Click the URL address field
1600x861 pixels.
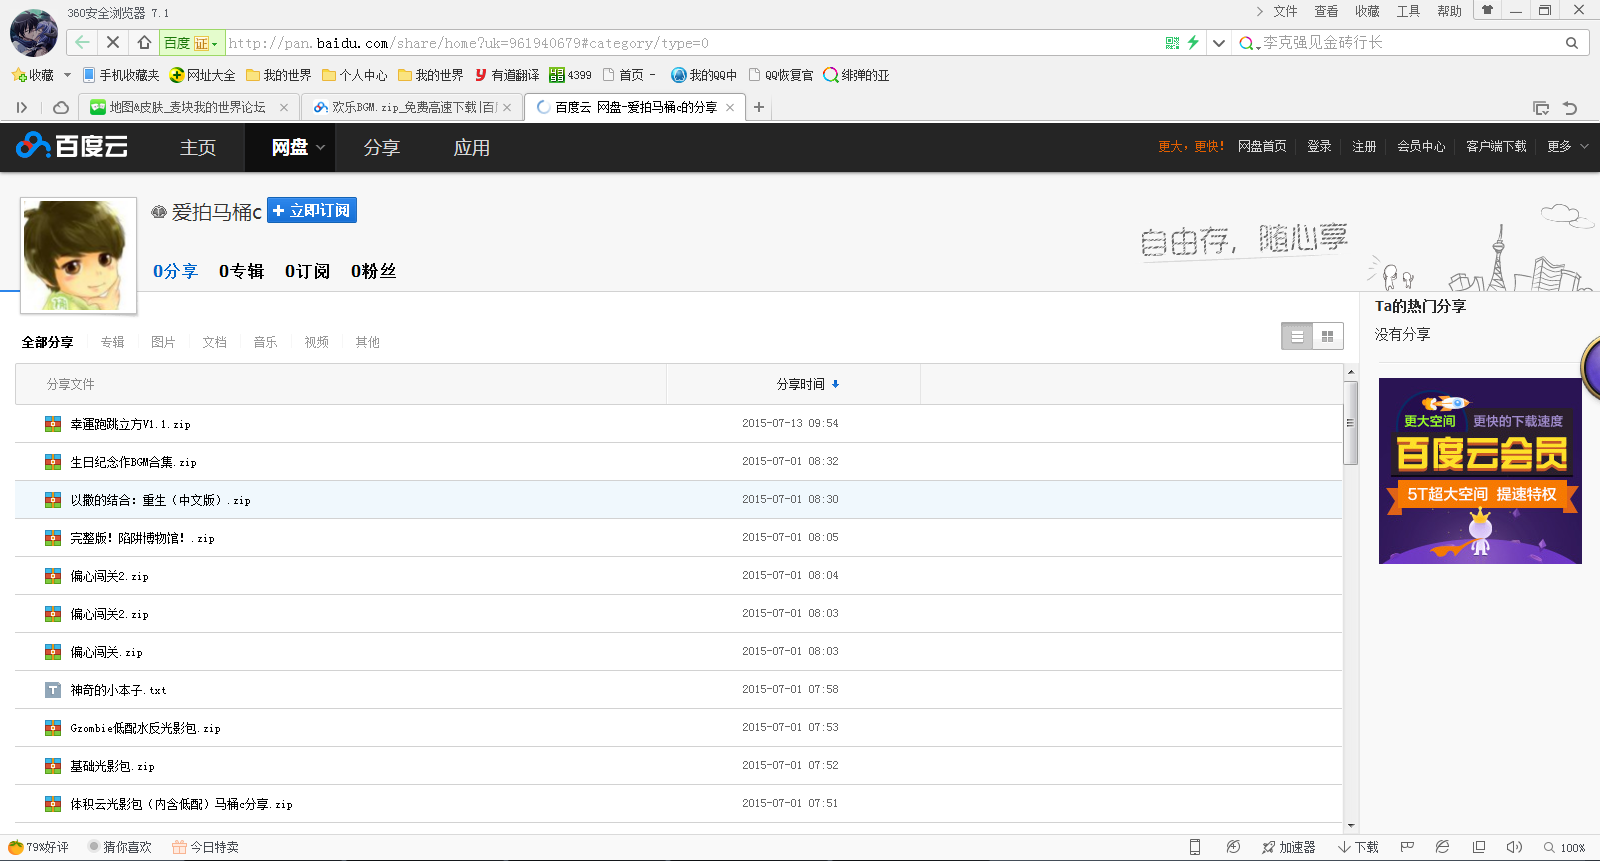click(690, 43)
